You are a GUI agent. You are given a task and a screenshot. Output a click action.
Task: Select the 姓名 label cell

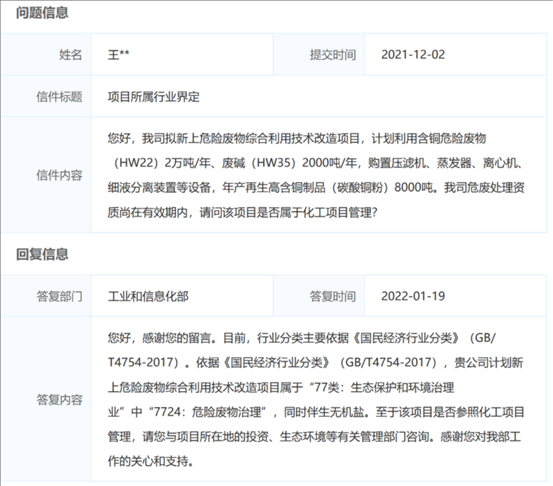pos(47,54)
